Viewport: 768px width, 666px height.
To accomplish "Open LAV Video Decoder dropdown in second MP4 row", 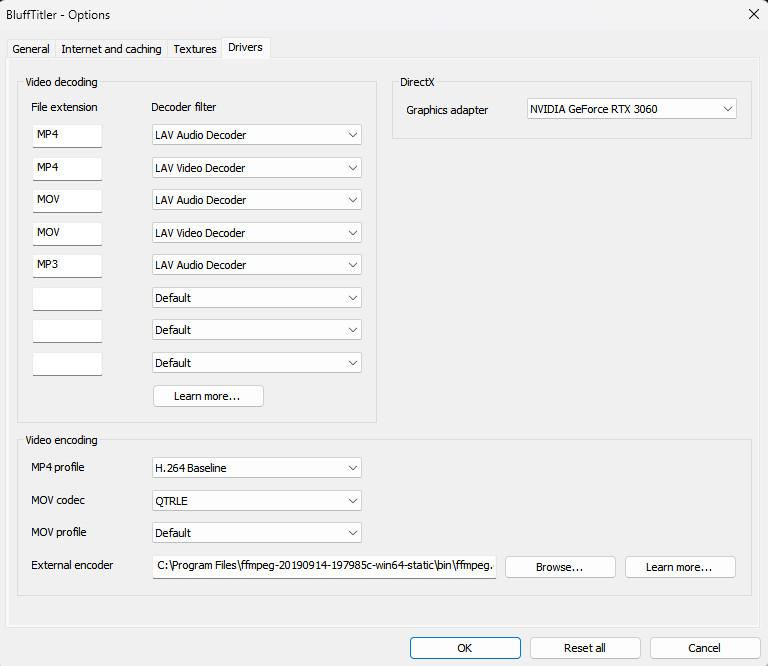I will click(x=257, y=167).
